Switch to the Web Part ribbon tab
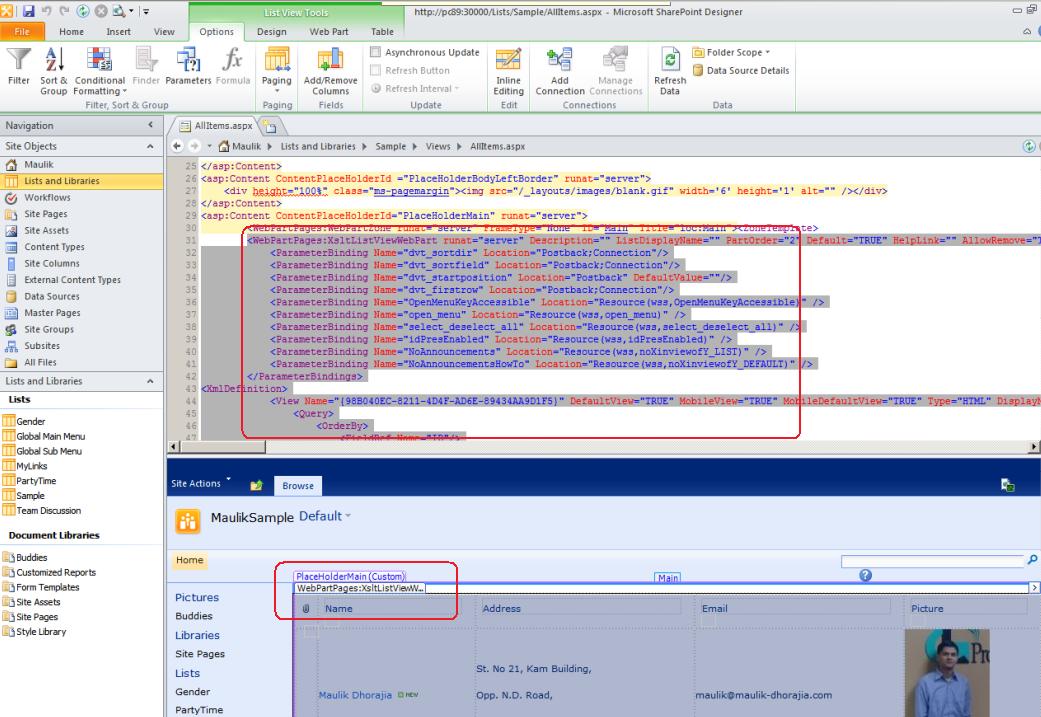The width and height of the screenshot is (1041, 717). (329, 31)
